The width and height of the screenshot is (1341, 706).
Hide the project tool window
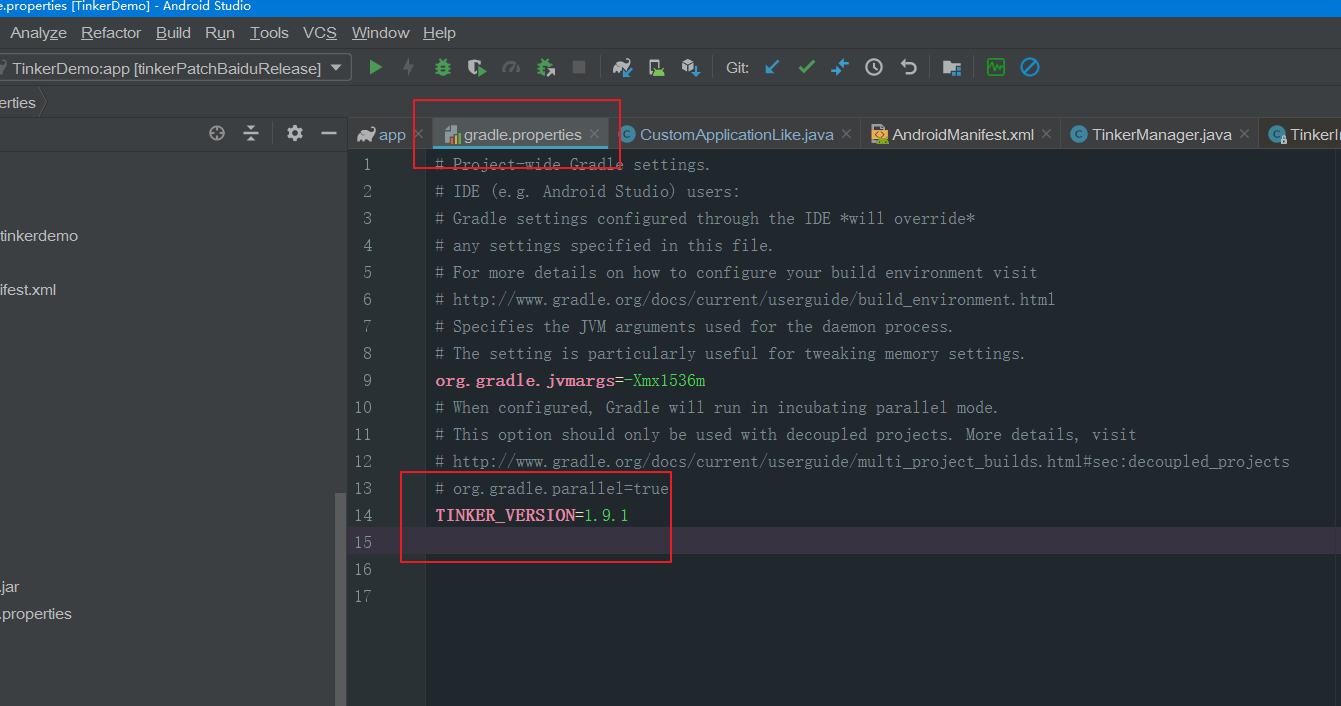pos(329,133)
